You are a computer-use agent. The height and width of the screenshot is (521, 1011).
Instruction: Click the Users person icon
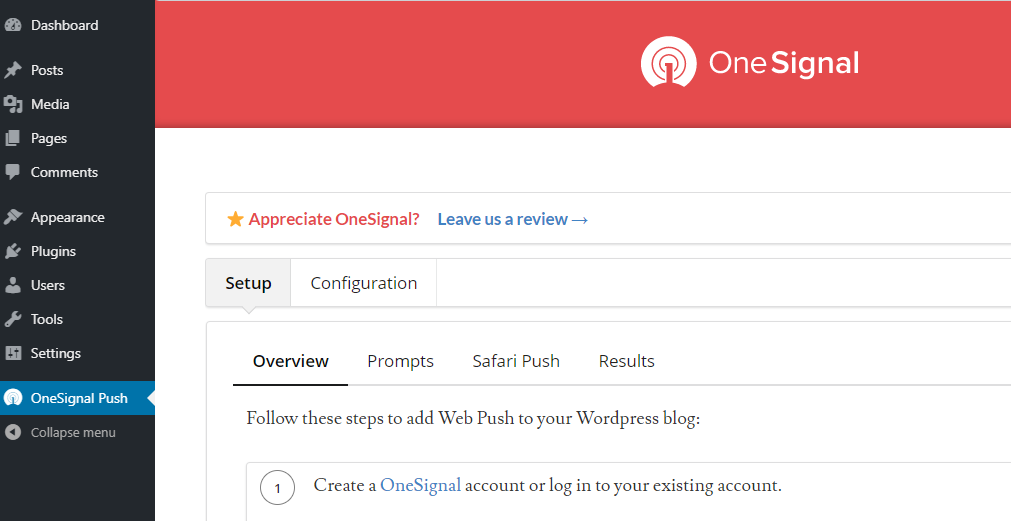[x=13, y=285]
